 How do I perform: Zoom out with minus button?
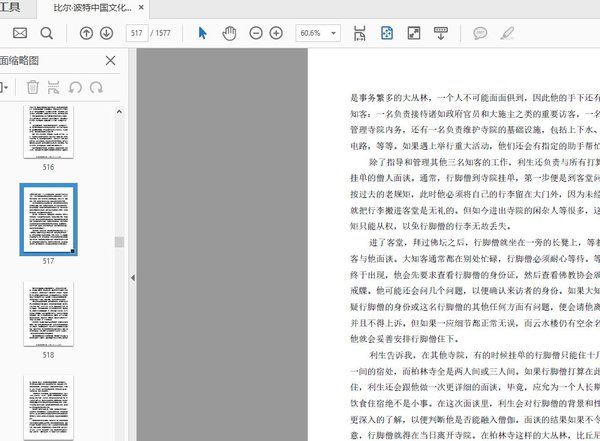(253, 33)
